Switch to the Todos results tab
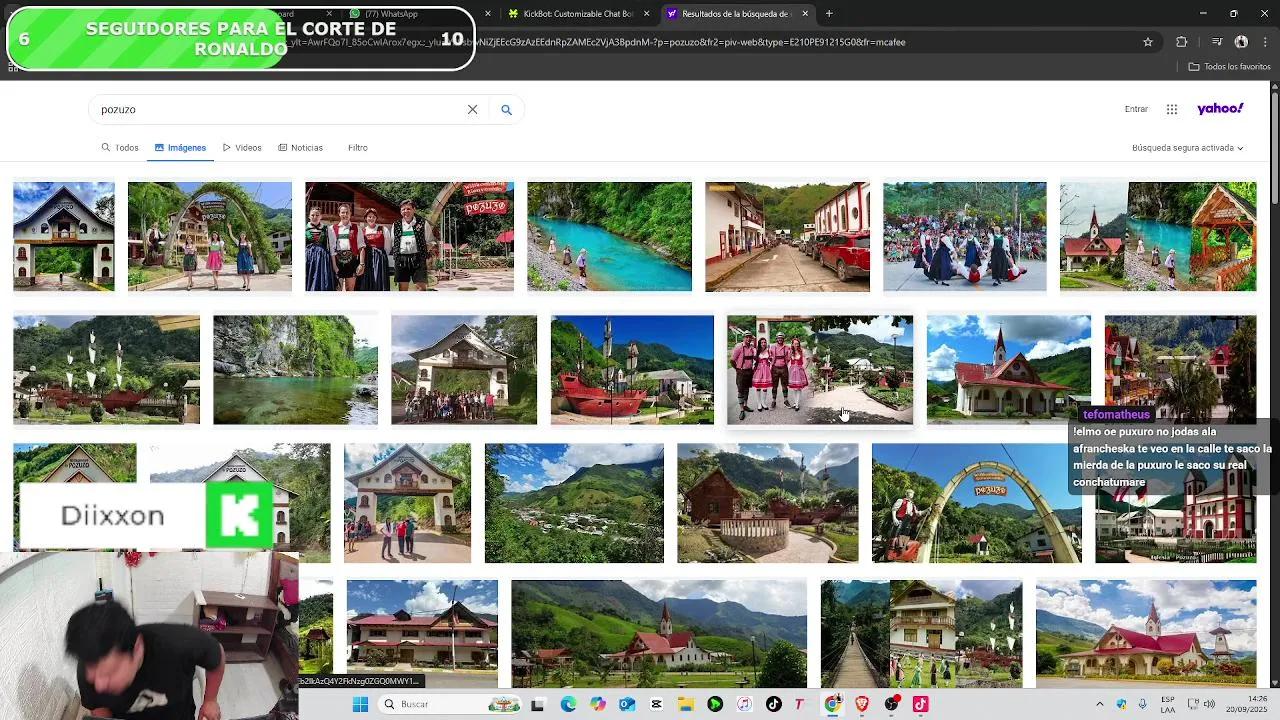 coord(120,147)
